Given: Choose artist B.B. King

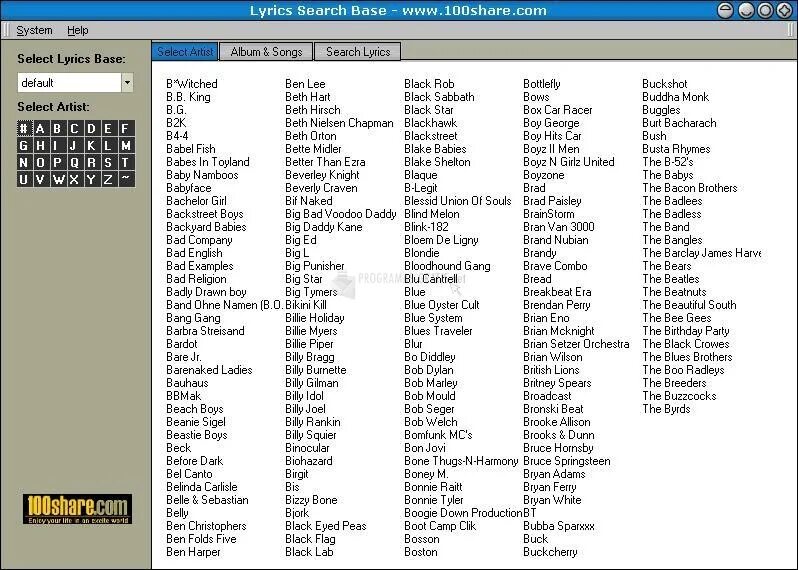Looking at the screenshot, I should pyautogui.click(x=188, y=97).
